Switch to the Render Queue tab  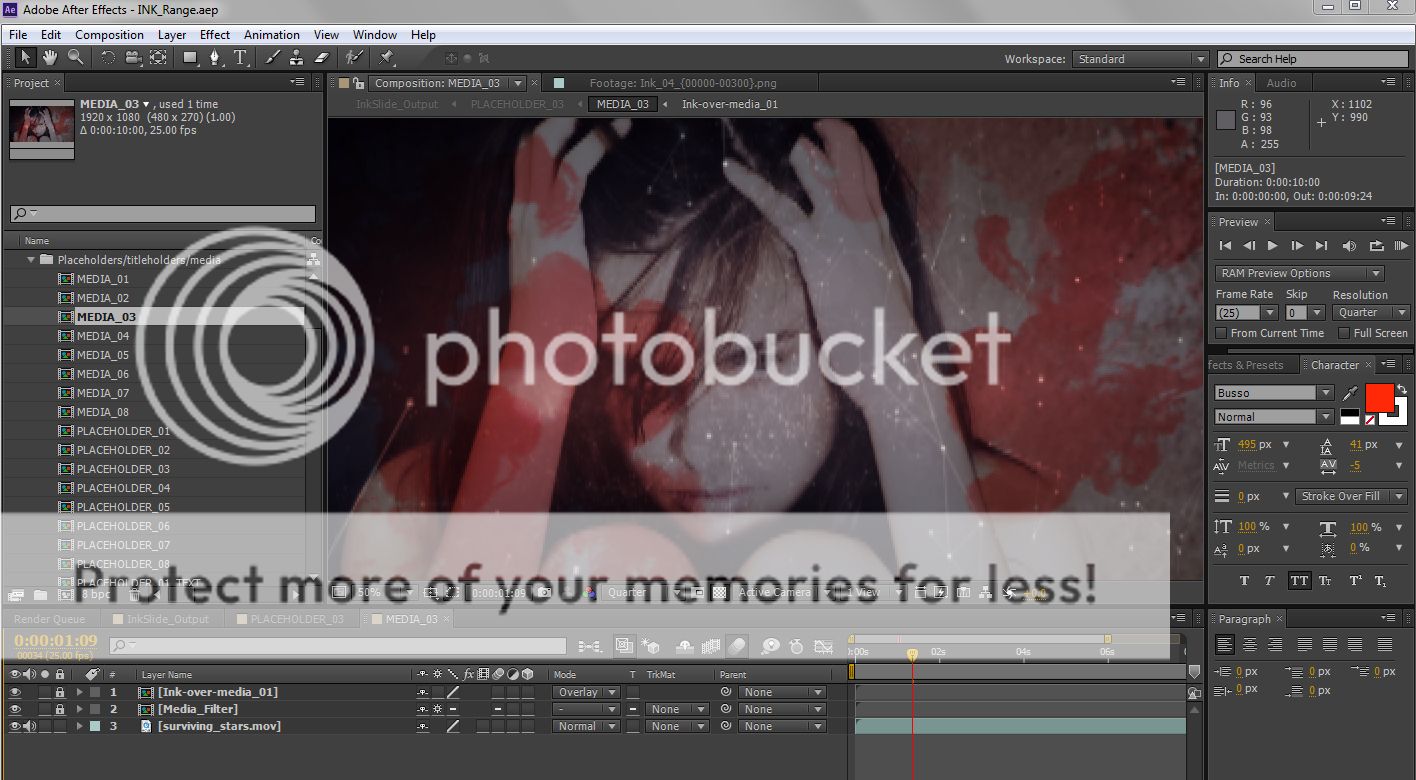point(49,619)
